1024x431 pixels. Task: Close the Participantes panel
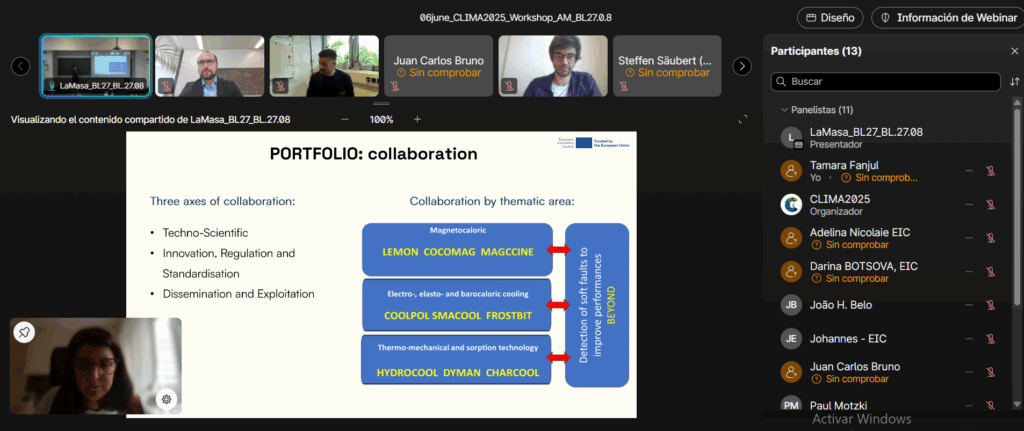click(1014, 51)
